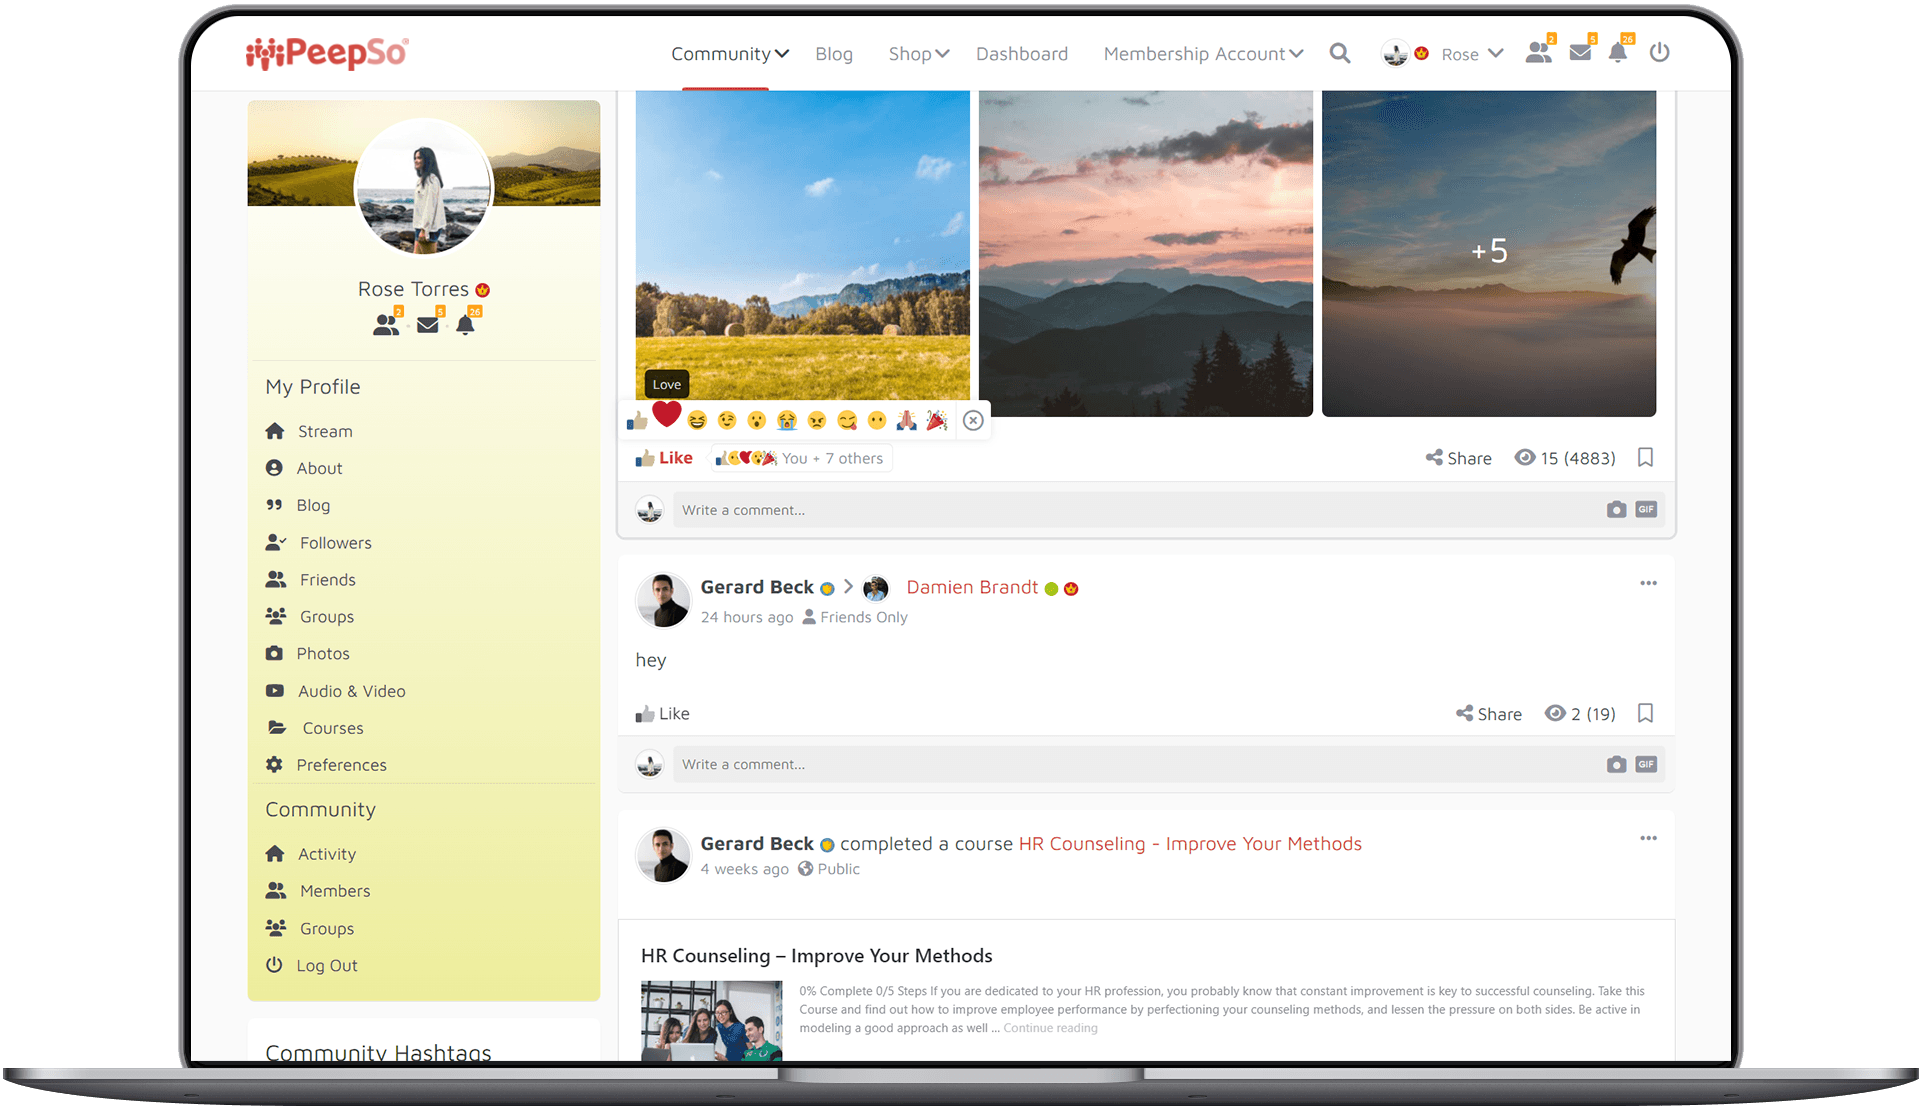Share the landscape photos post
1923x1118 pixels.
pos(1459,458)
